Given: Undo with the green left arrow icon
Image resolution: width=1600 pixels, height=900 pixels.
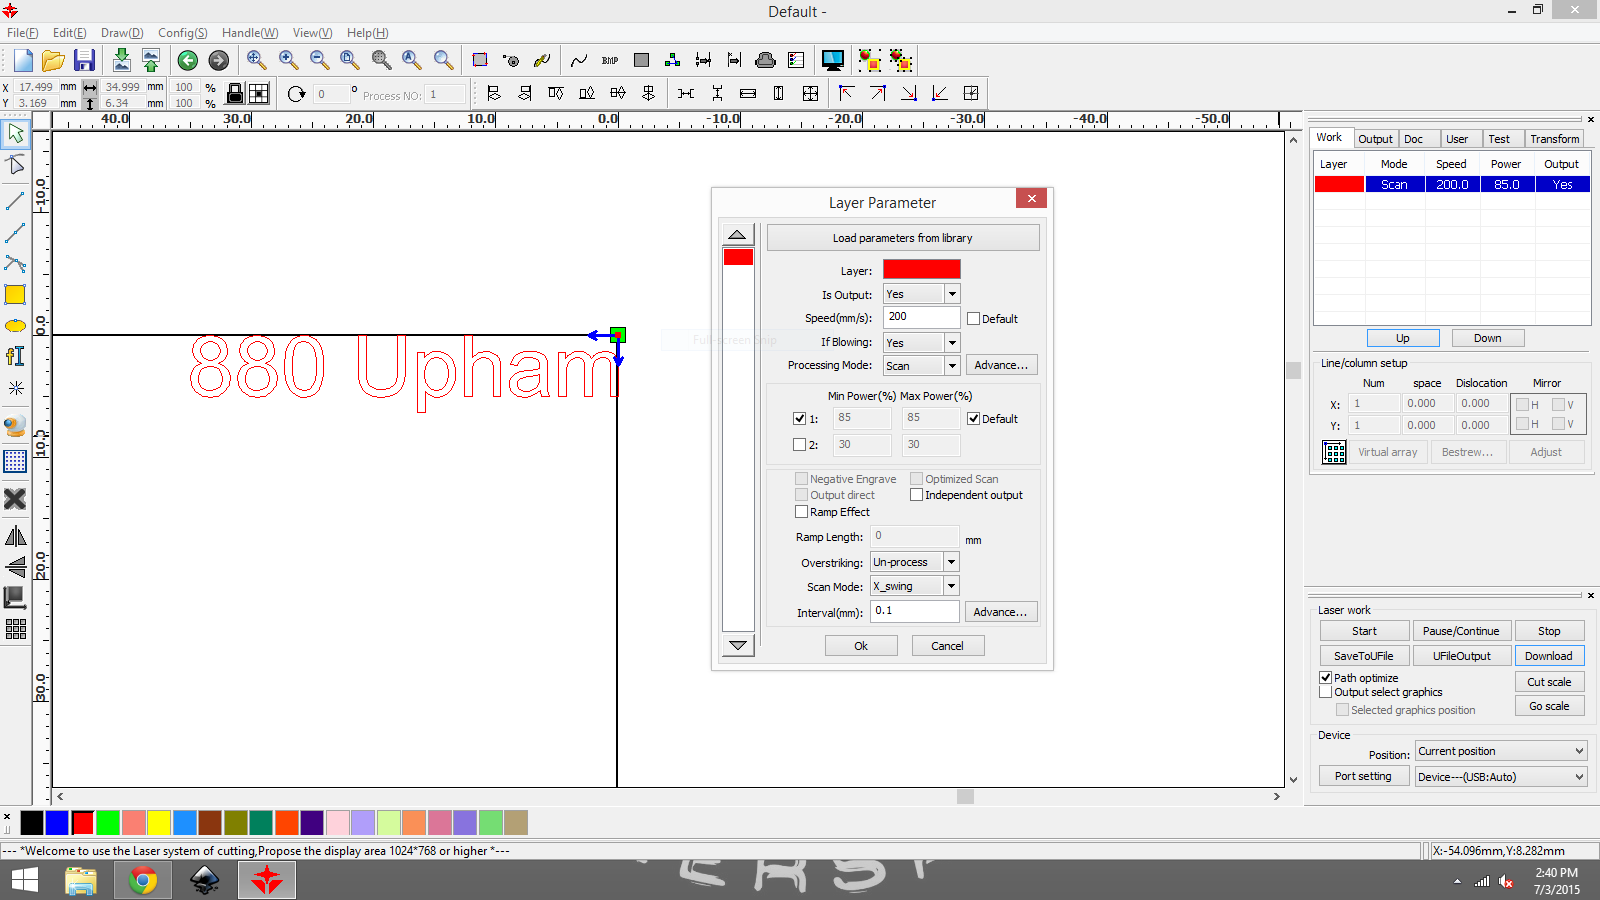Looking at the screenshot, I should click(x=188, y=60).
